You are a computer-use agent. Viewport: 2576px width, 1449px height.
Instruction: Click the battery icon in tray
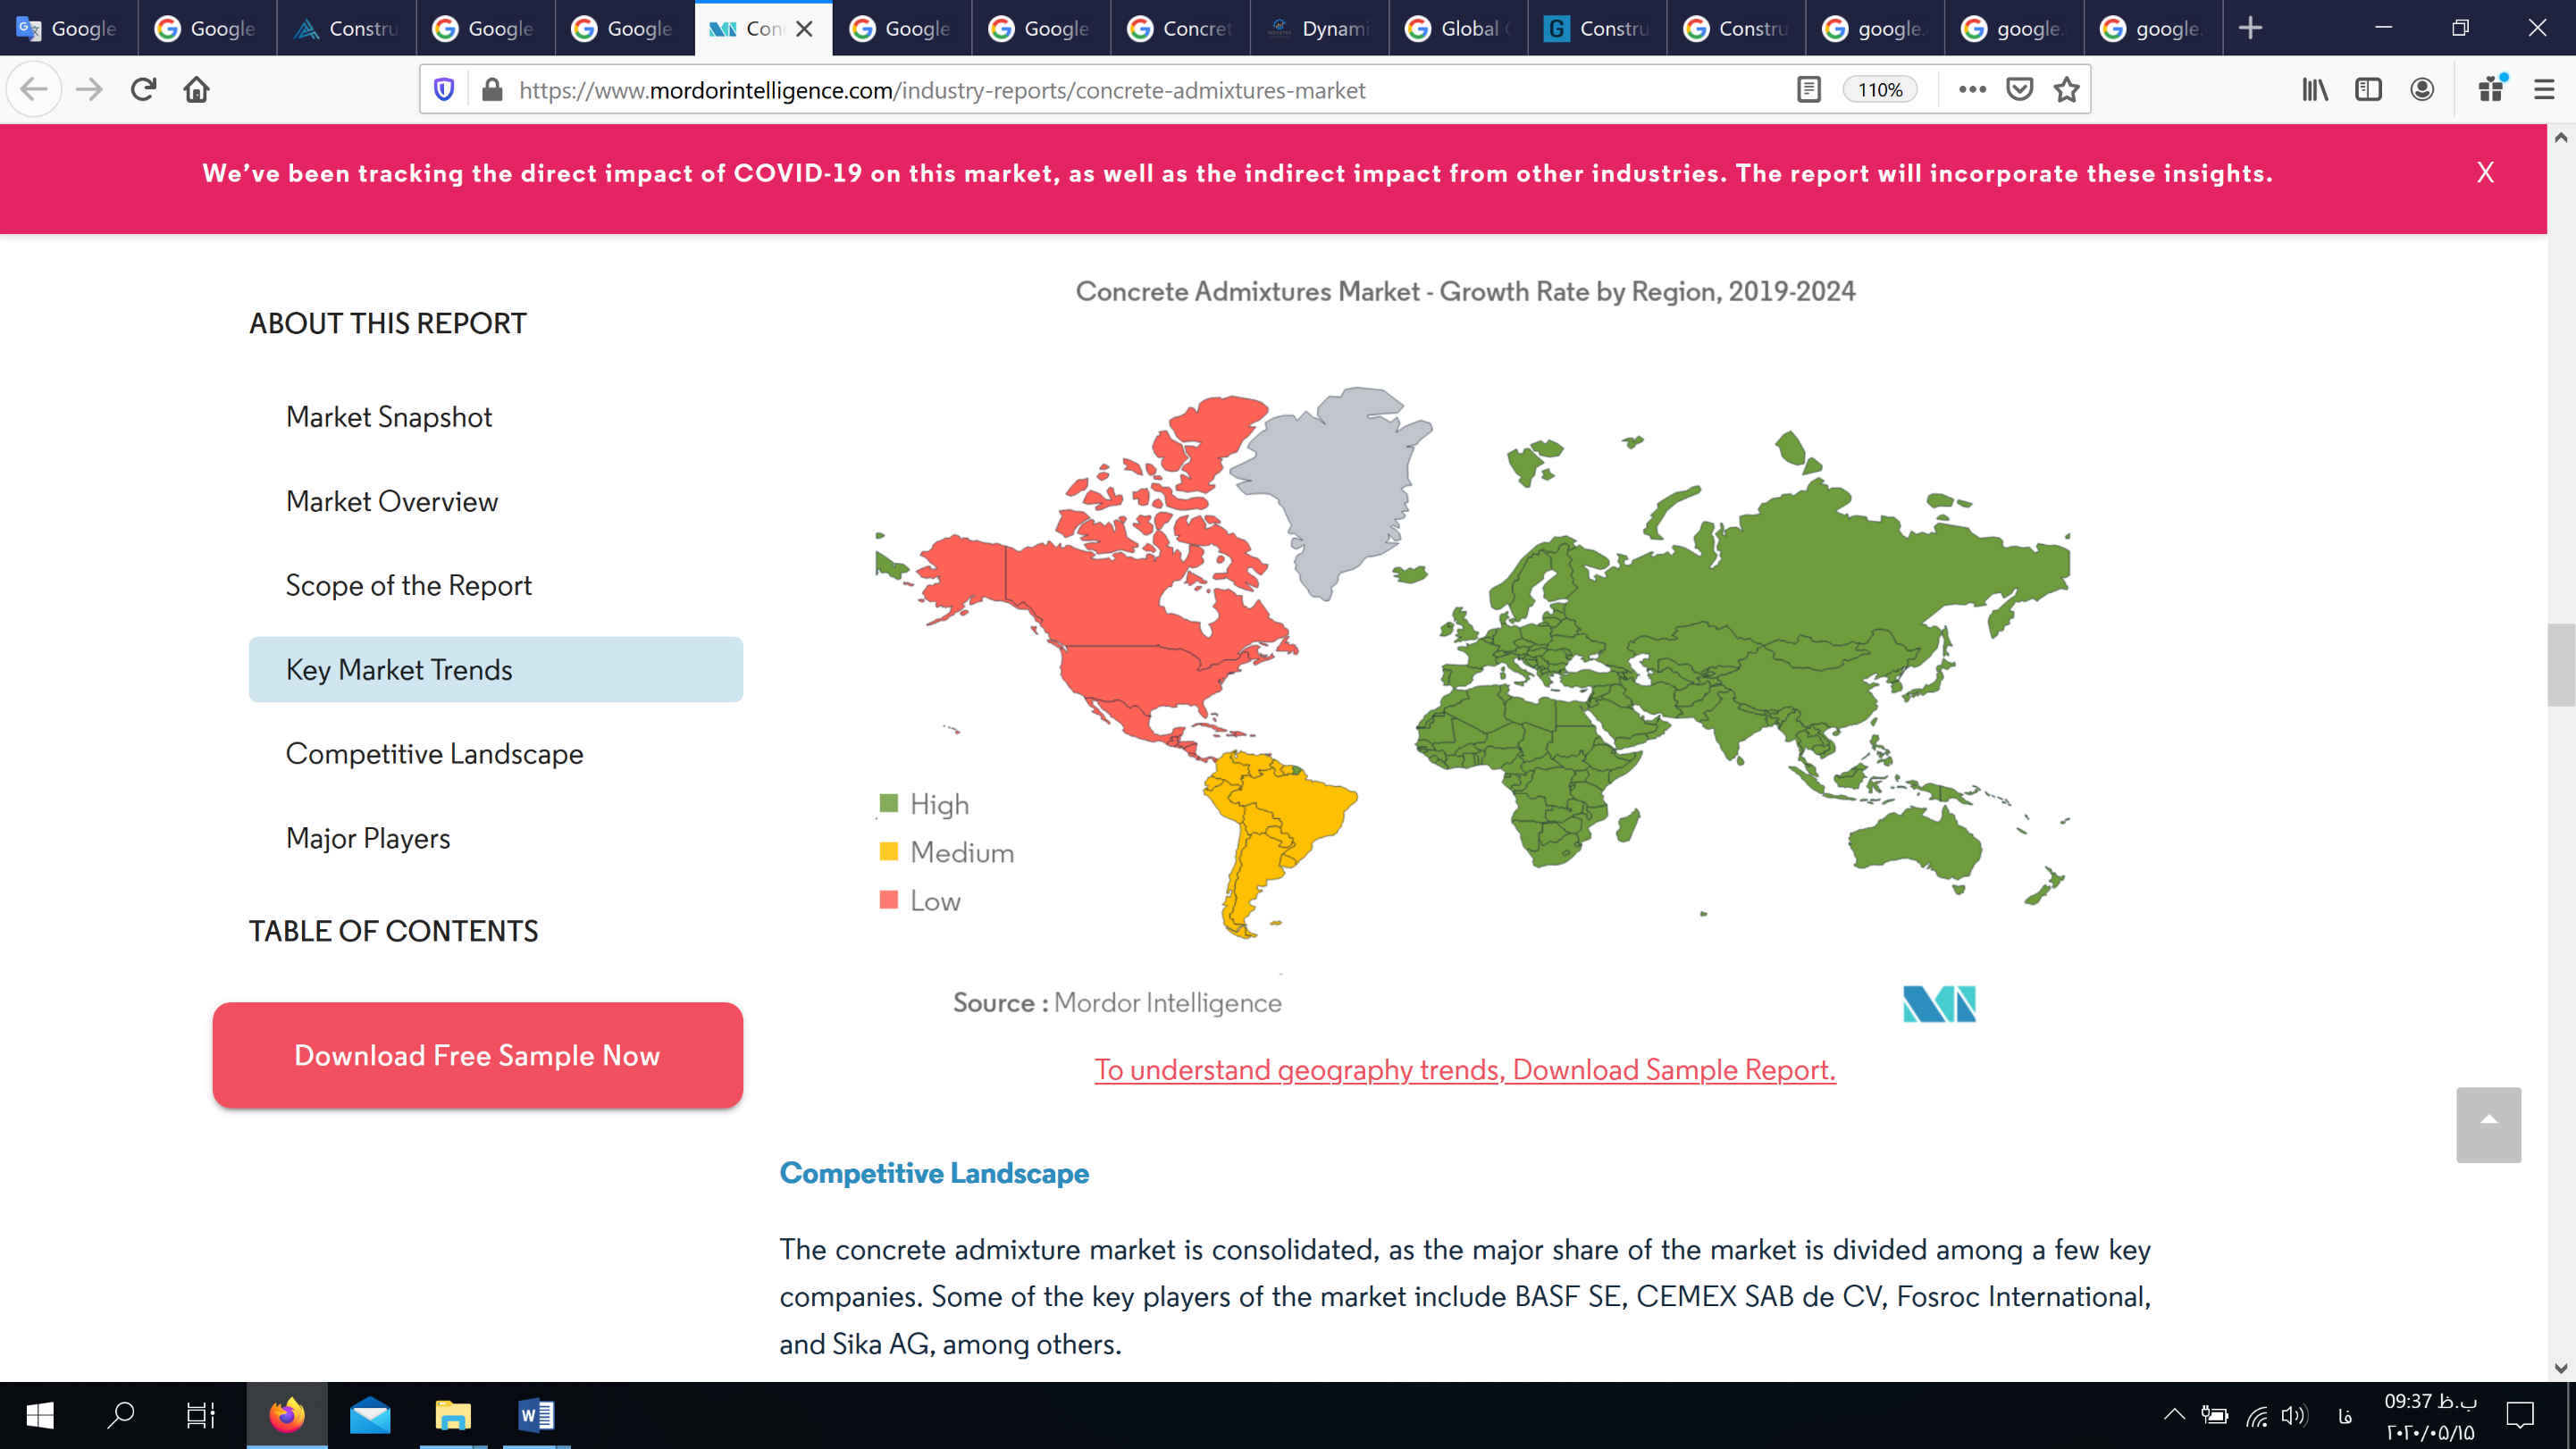(x=2214, y=1415)
